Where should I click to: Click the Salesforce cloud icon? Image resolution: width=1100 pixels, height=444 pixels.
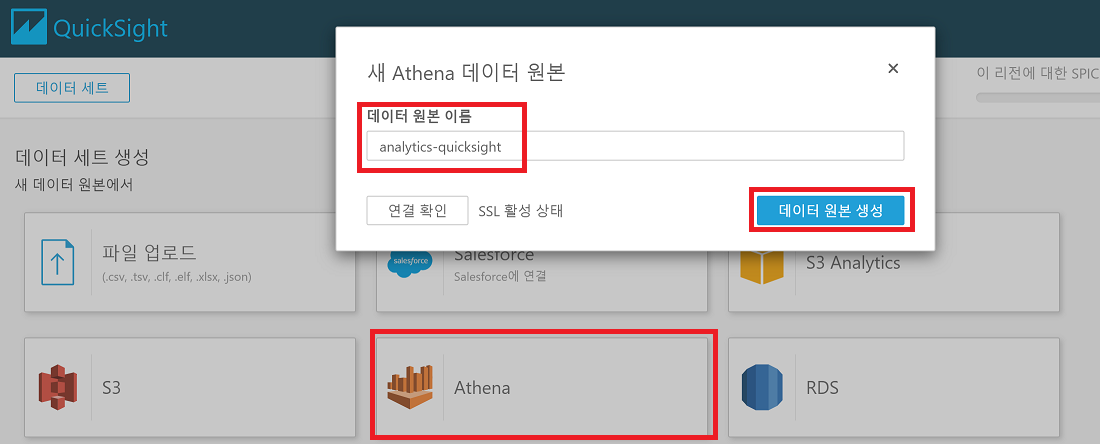410,264
